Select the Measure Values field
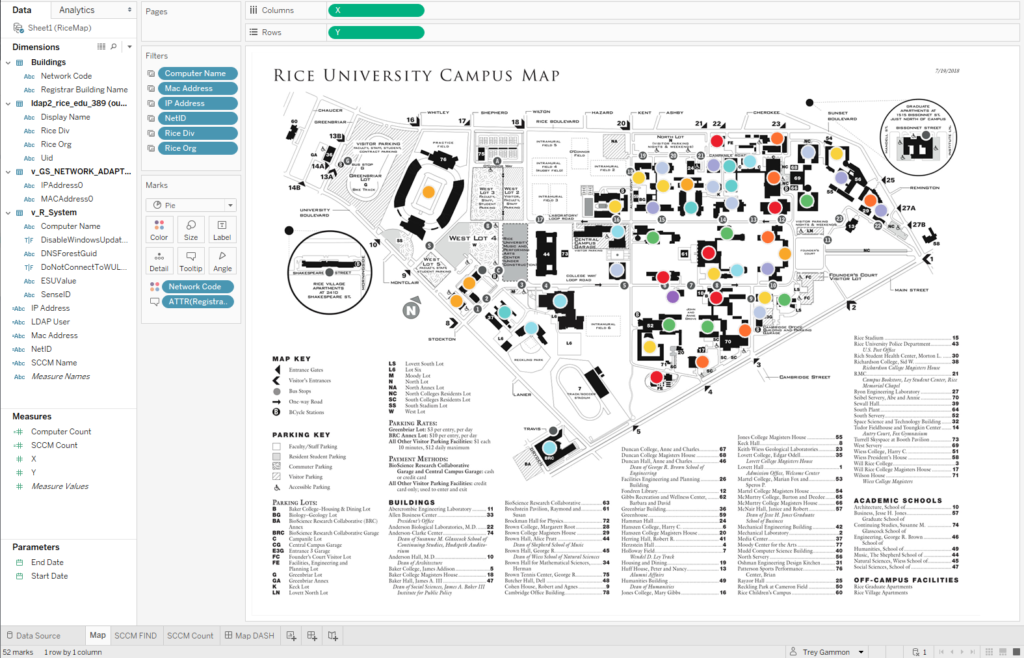This screenshot has width=1024, height=658. click(x=60, y=486)
